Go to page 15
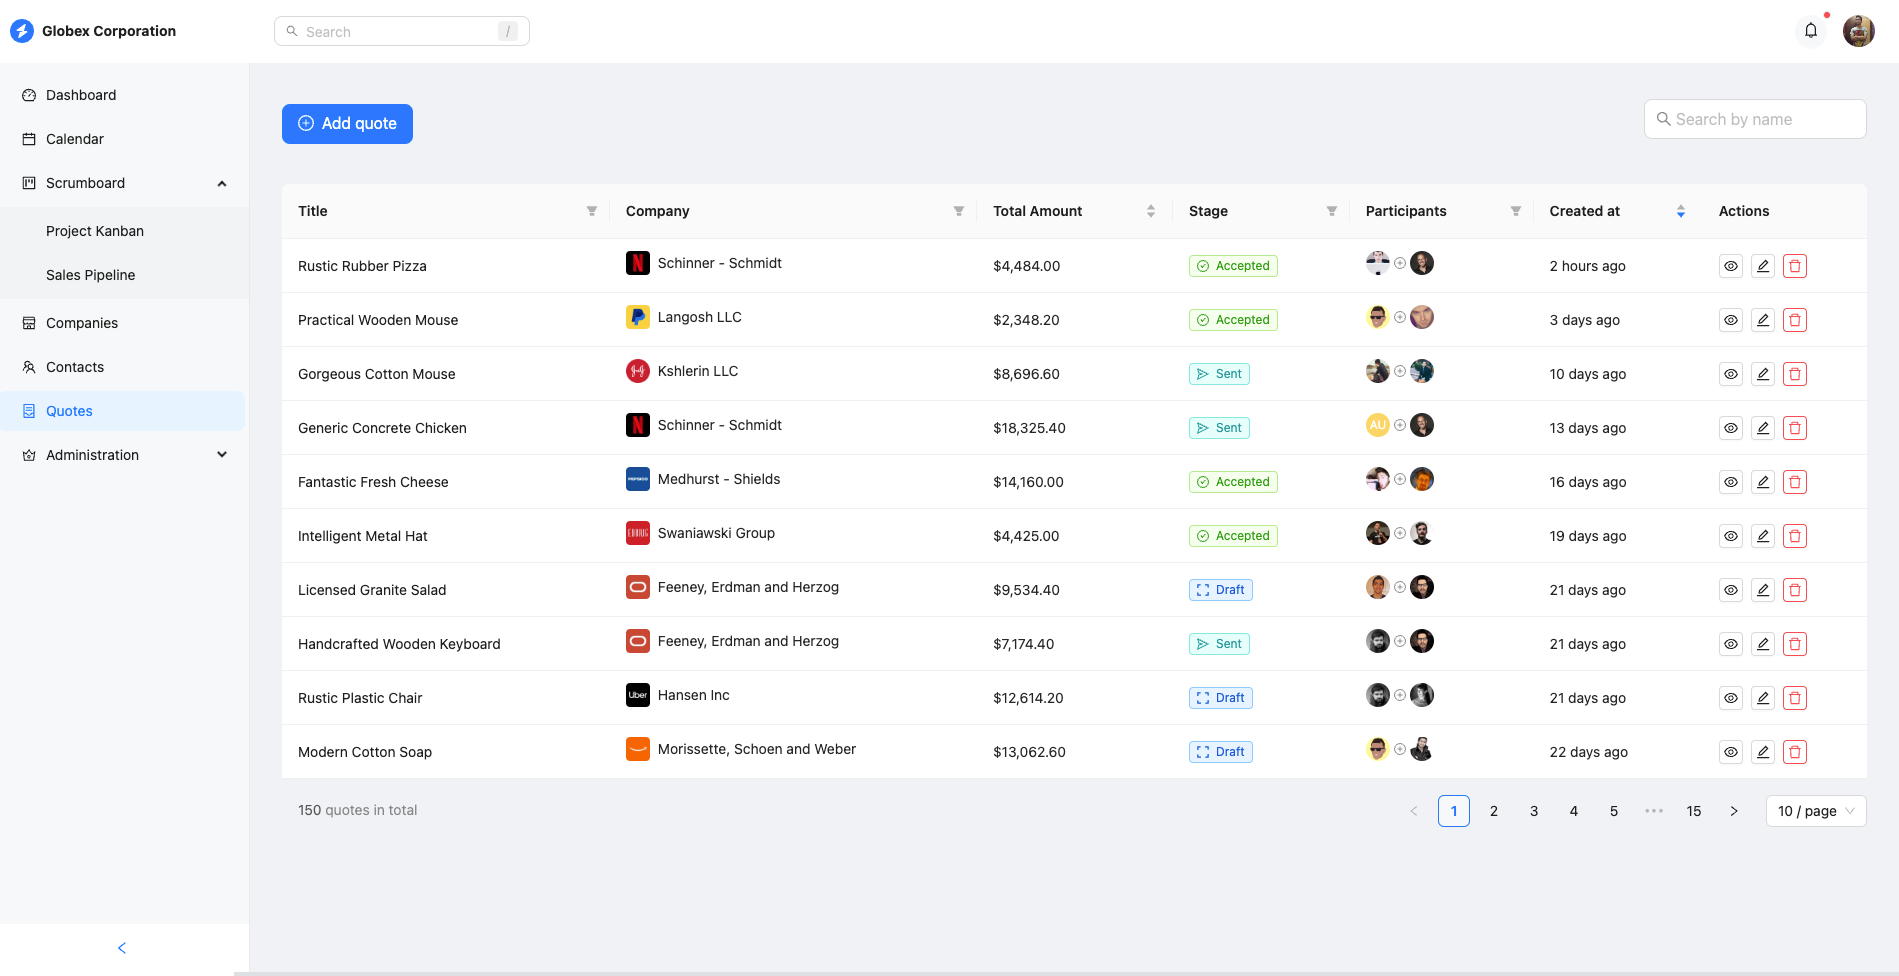The width and height of the screenshot is (1899, 976). pos(1694,811)
